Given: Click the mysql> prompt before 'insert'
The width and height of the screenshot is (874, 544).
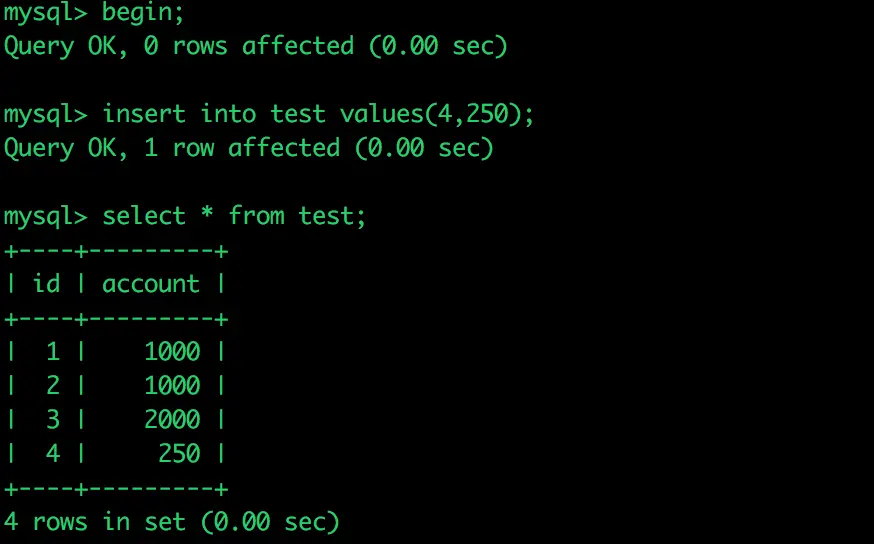Looking at the screenshot, I should pos(46,114).
